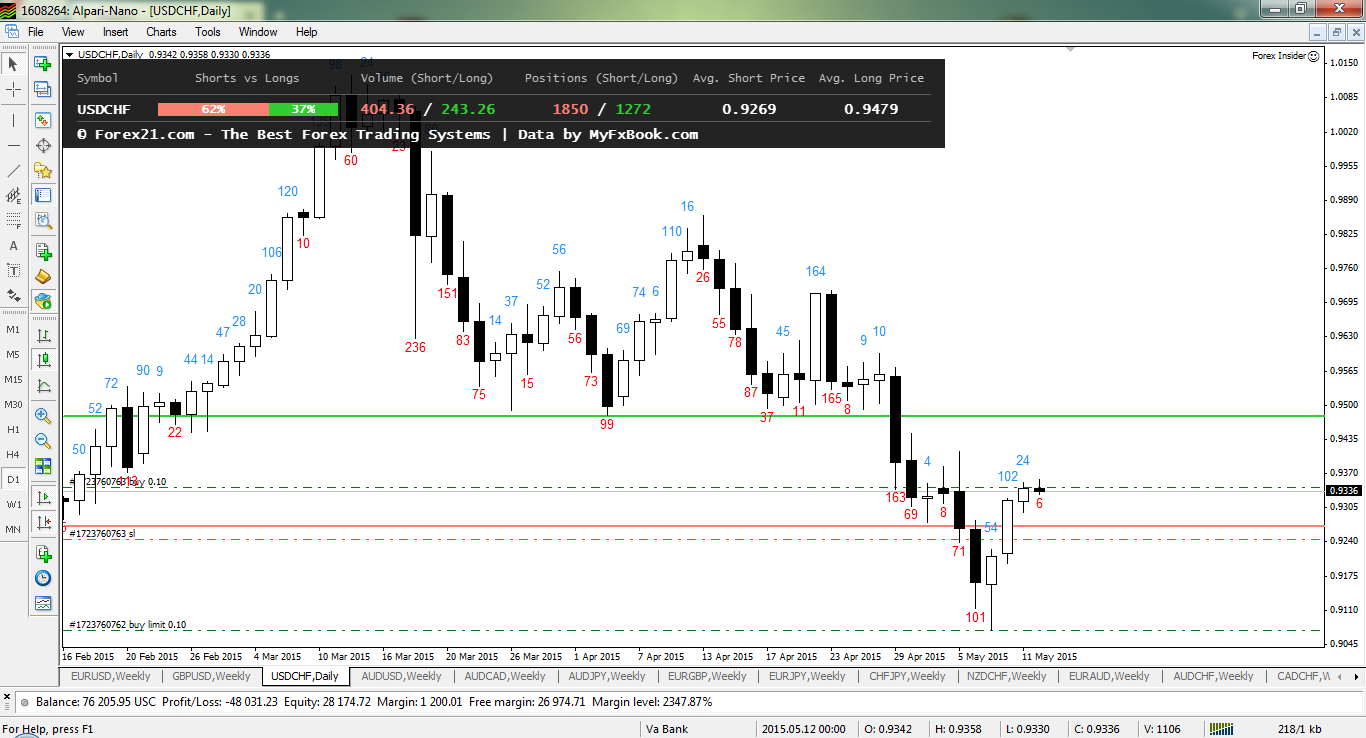The height and width of the screenshot is (738, 1366).
Task: Switch to EURUSD,Weekly chart tab
Action: pyautogui.click(x=111, y=676)
